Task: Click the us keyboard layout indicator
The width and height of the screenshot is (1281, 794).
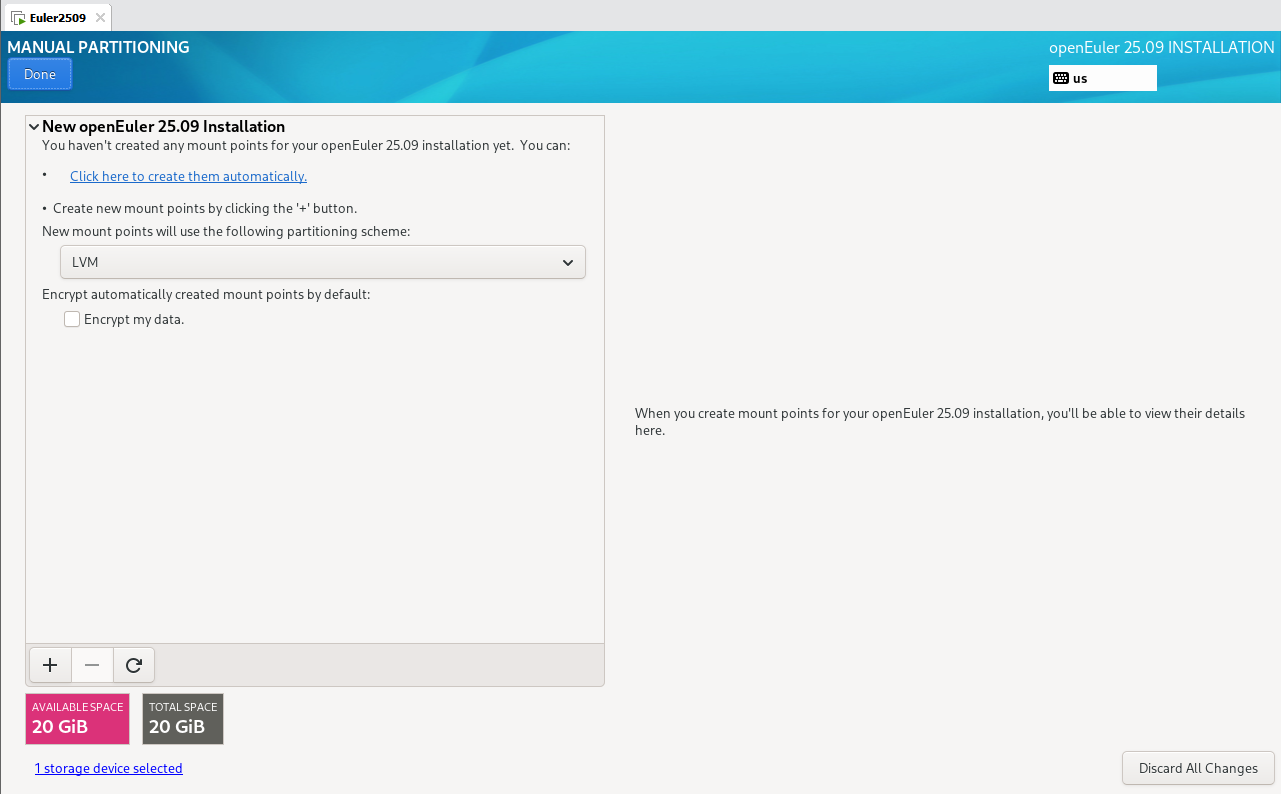Action: 1103,78
